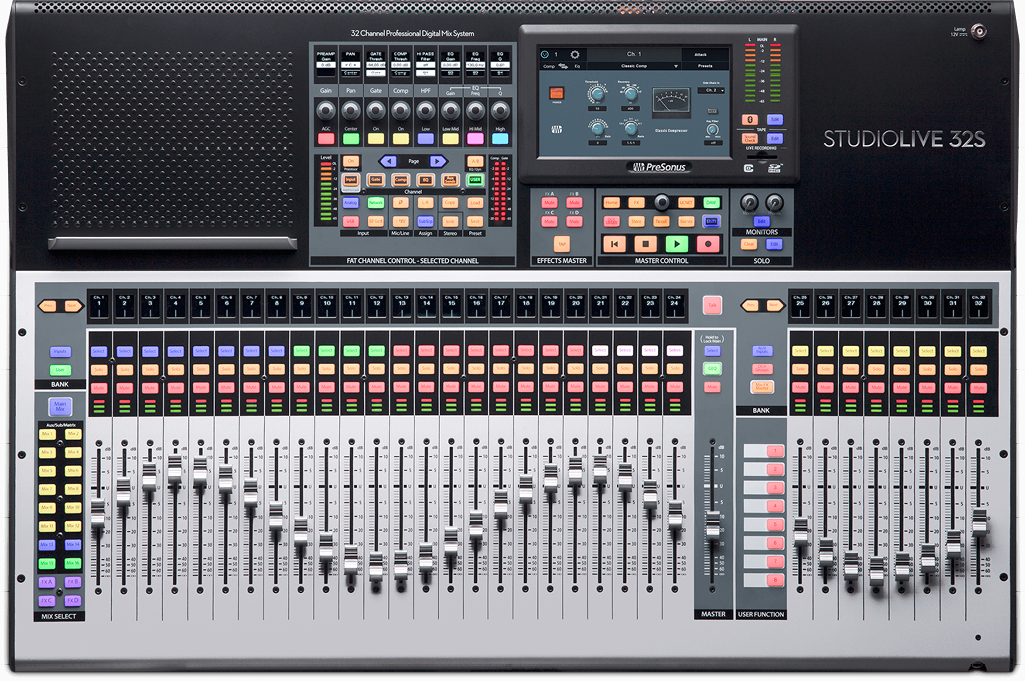Expand the Side Chain In Ch. 2 dropdown
Image resolution: width=1025 pixels, height=686 pixels.
coord(712,90)
